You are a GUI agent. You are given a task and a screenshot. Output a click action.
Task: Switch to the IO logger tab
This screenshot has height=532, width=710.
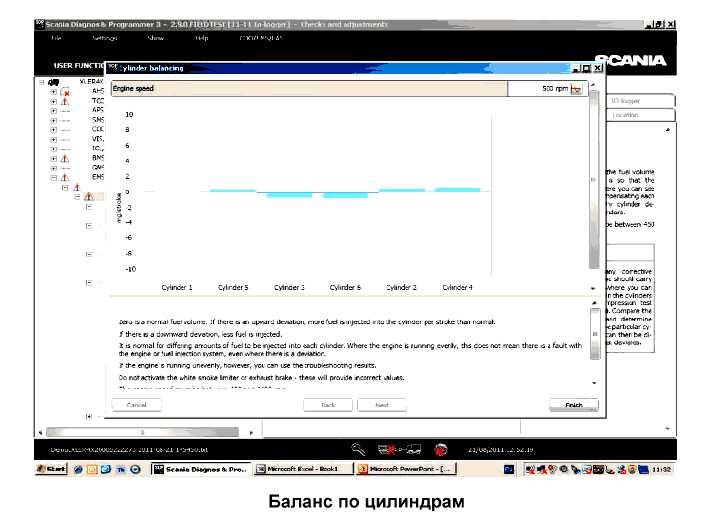tap(627, 101)
